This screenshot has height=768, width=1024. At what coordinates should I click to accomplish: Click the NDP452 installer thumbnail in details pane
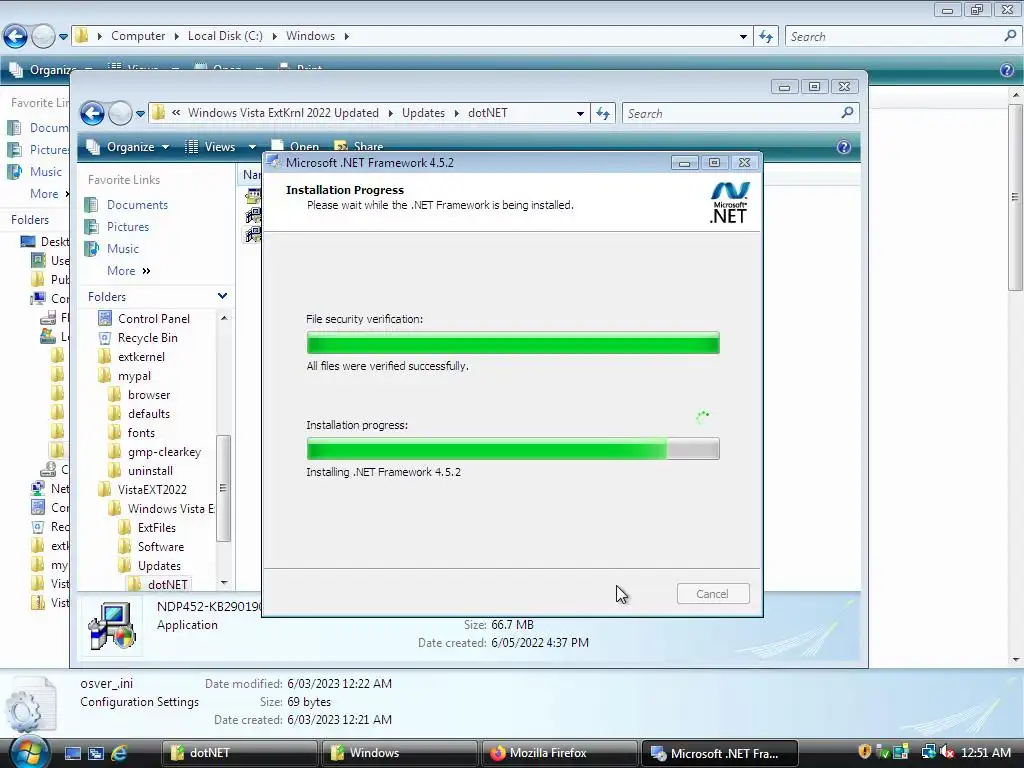point(112,626)
